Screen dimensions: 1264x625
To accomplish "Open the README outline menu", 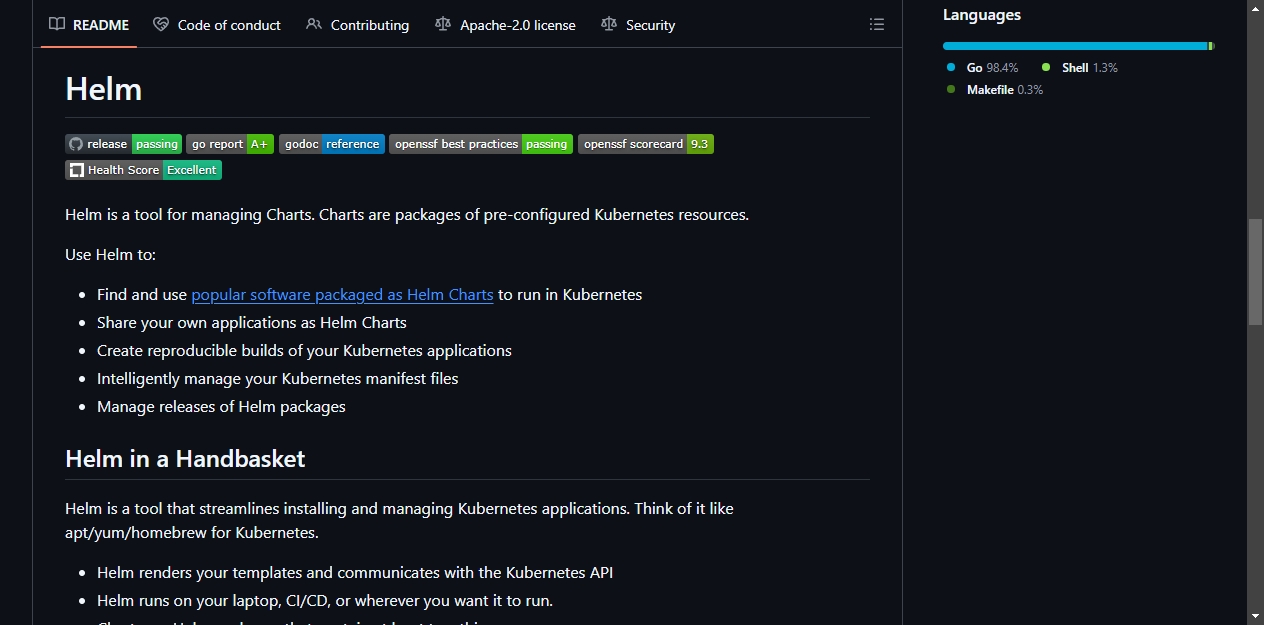I will click(x=877, y=24).
